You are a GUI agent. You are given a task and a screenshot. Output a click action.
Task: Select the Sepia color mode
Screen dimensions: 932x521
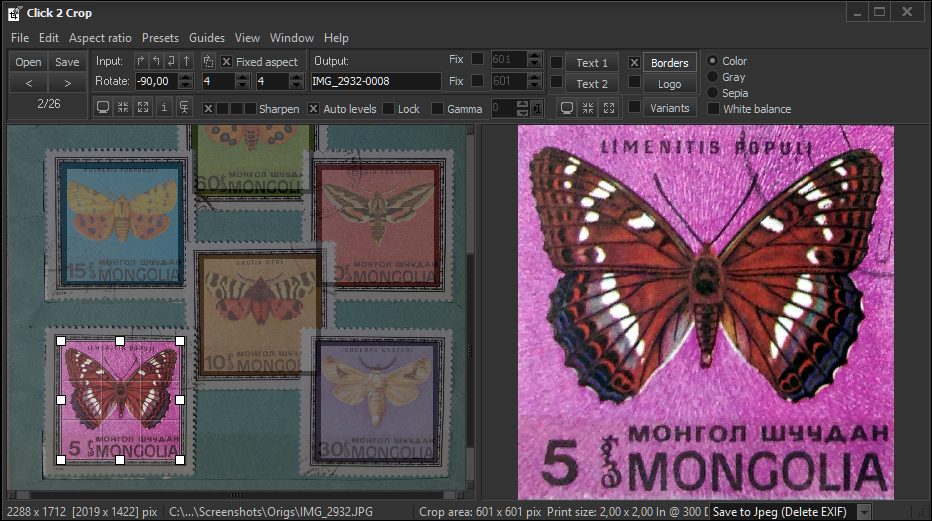pyautogui.click(x=712, y=93)
